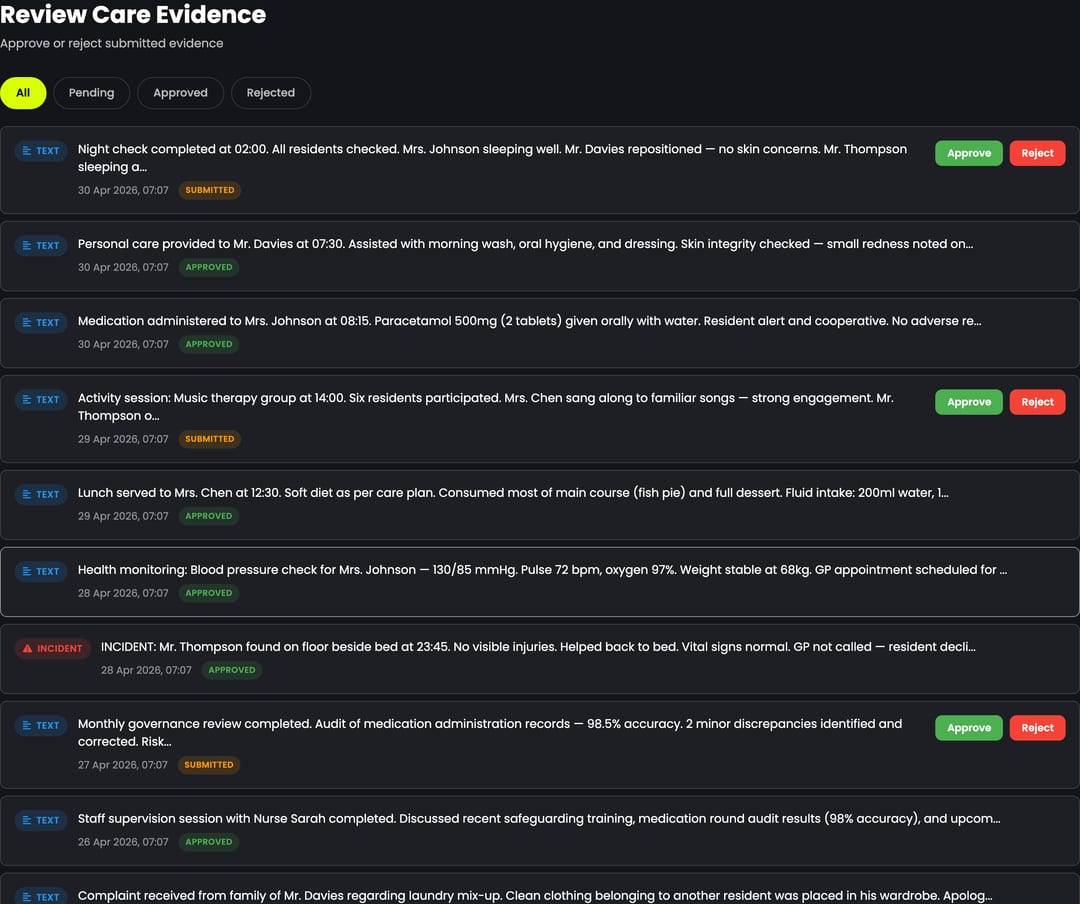Viewport: 1080px width, 904px height.
Task: Approve the Night check evidence entry
Action: point(968,153)
